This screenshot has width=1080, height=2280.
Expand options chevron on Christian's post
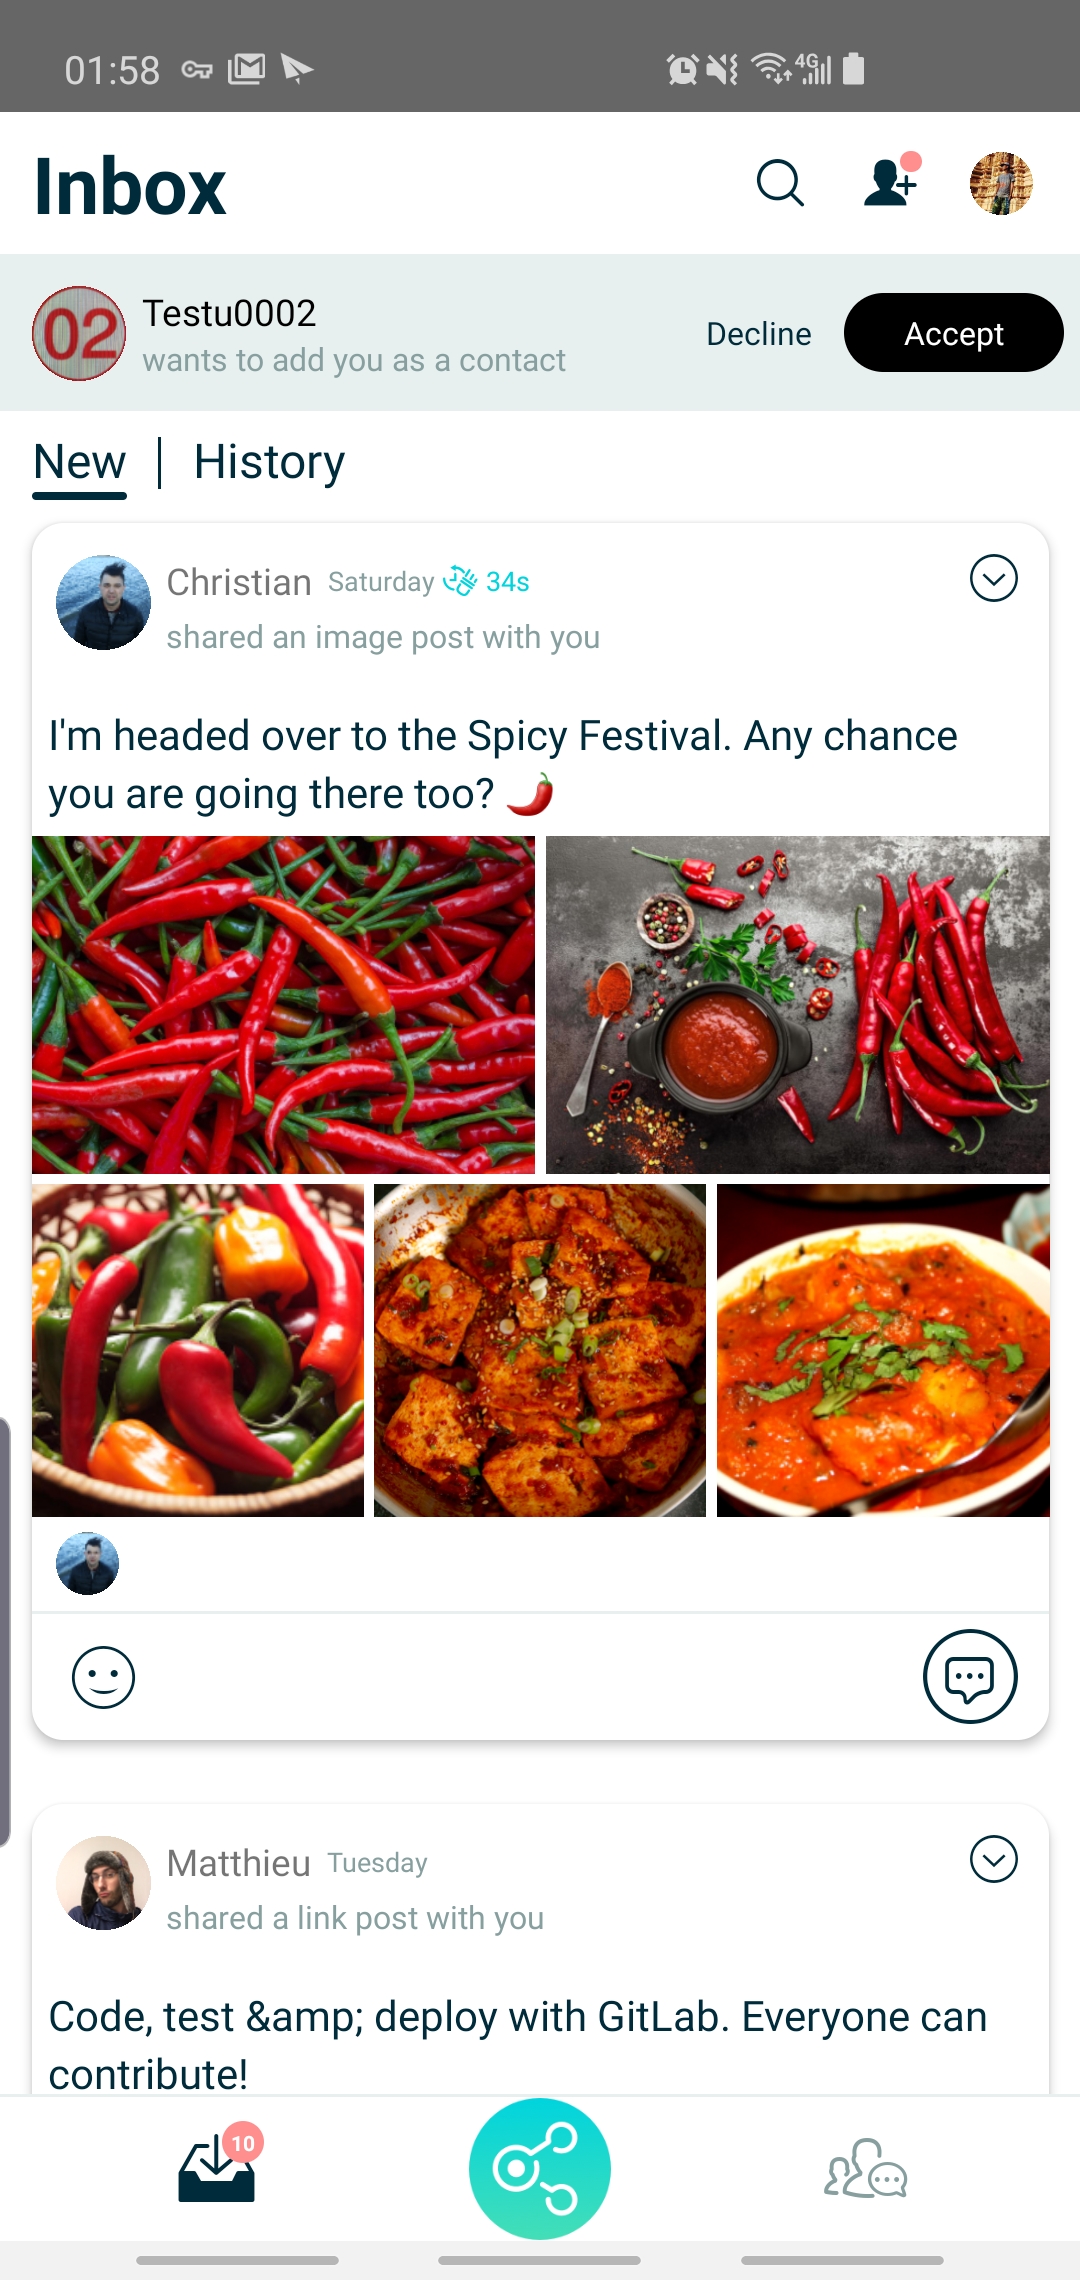pos(993,578)
